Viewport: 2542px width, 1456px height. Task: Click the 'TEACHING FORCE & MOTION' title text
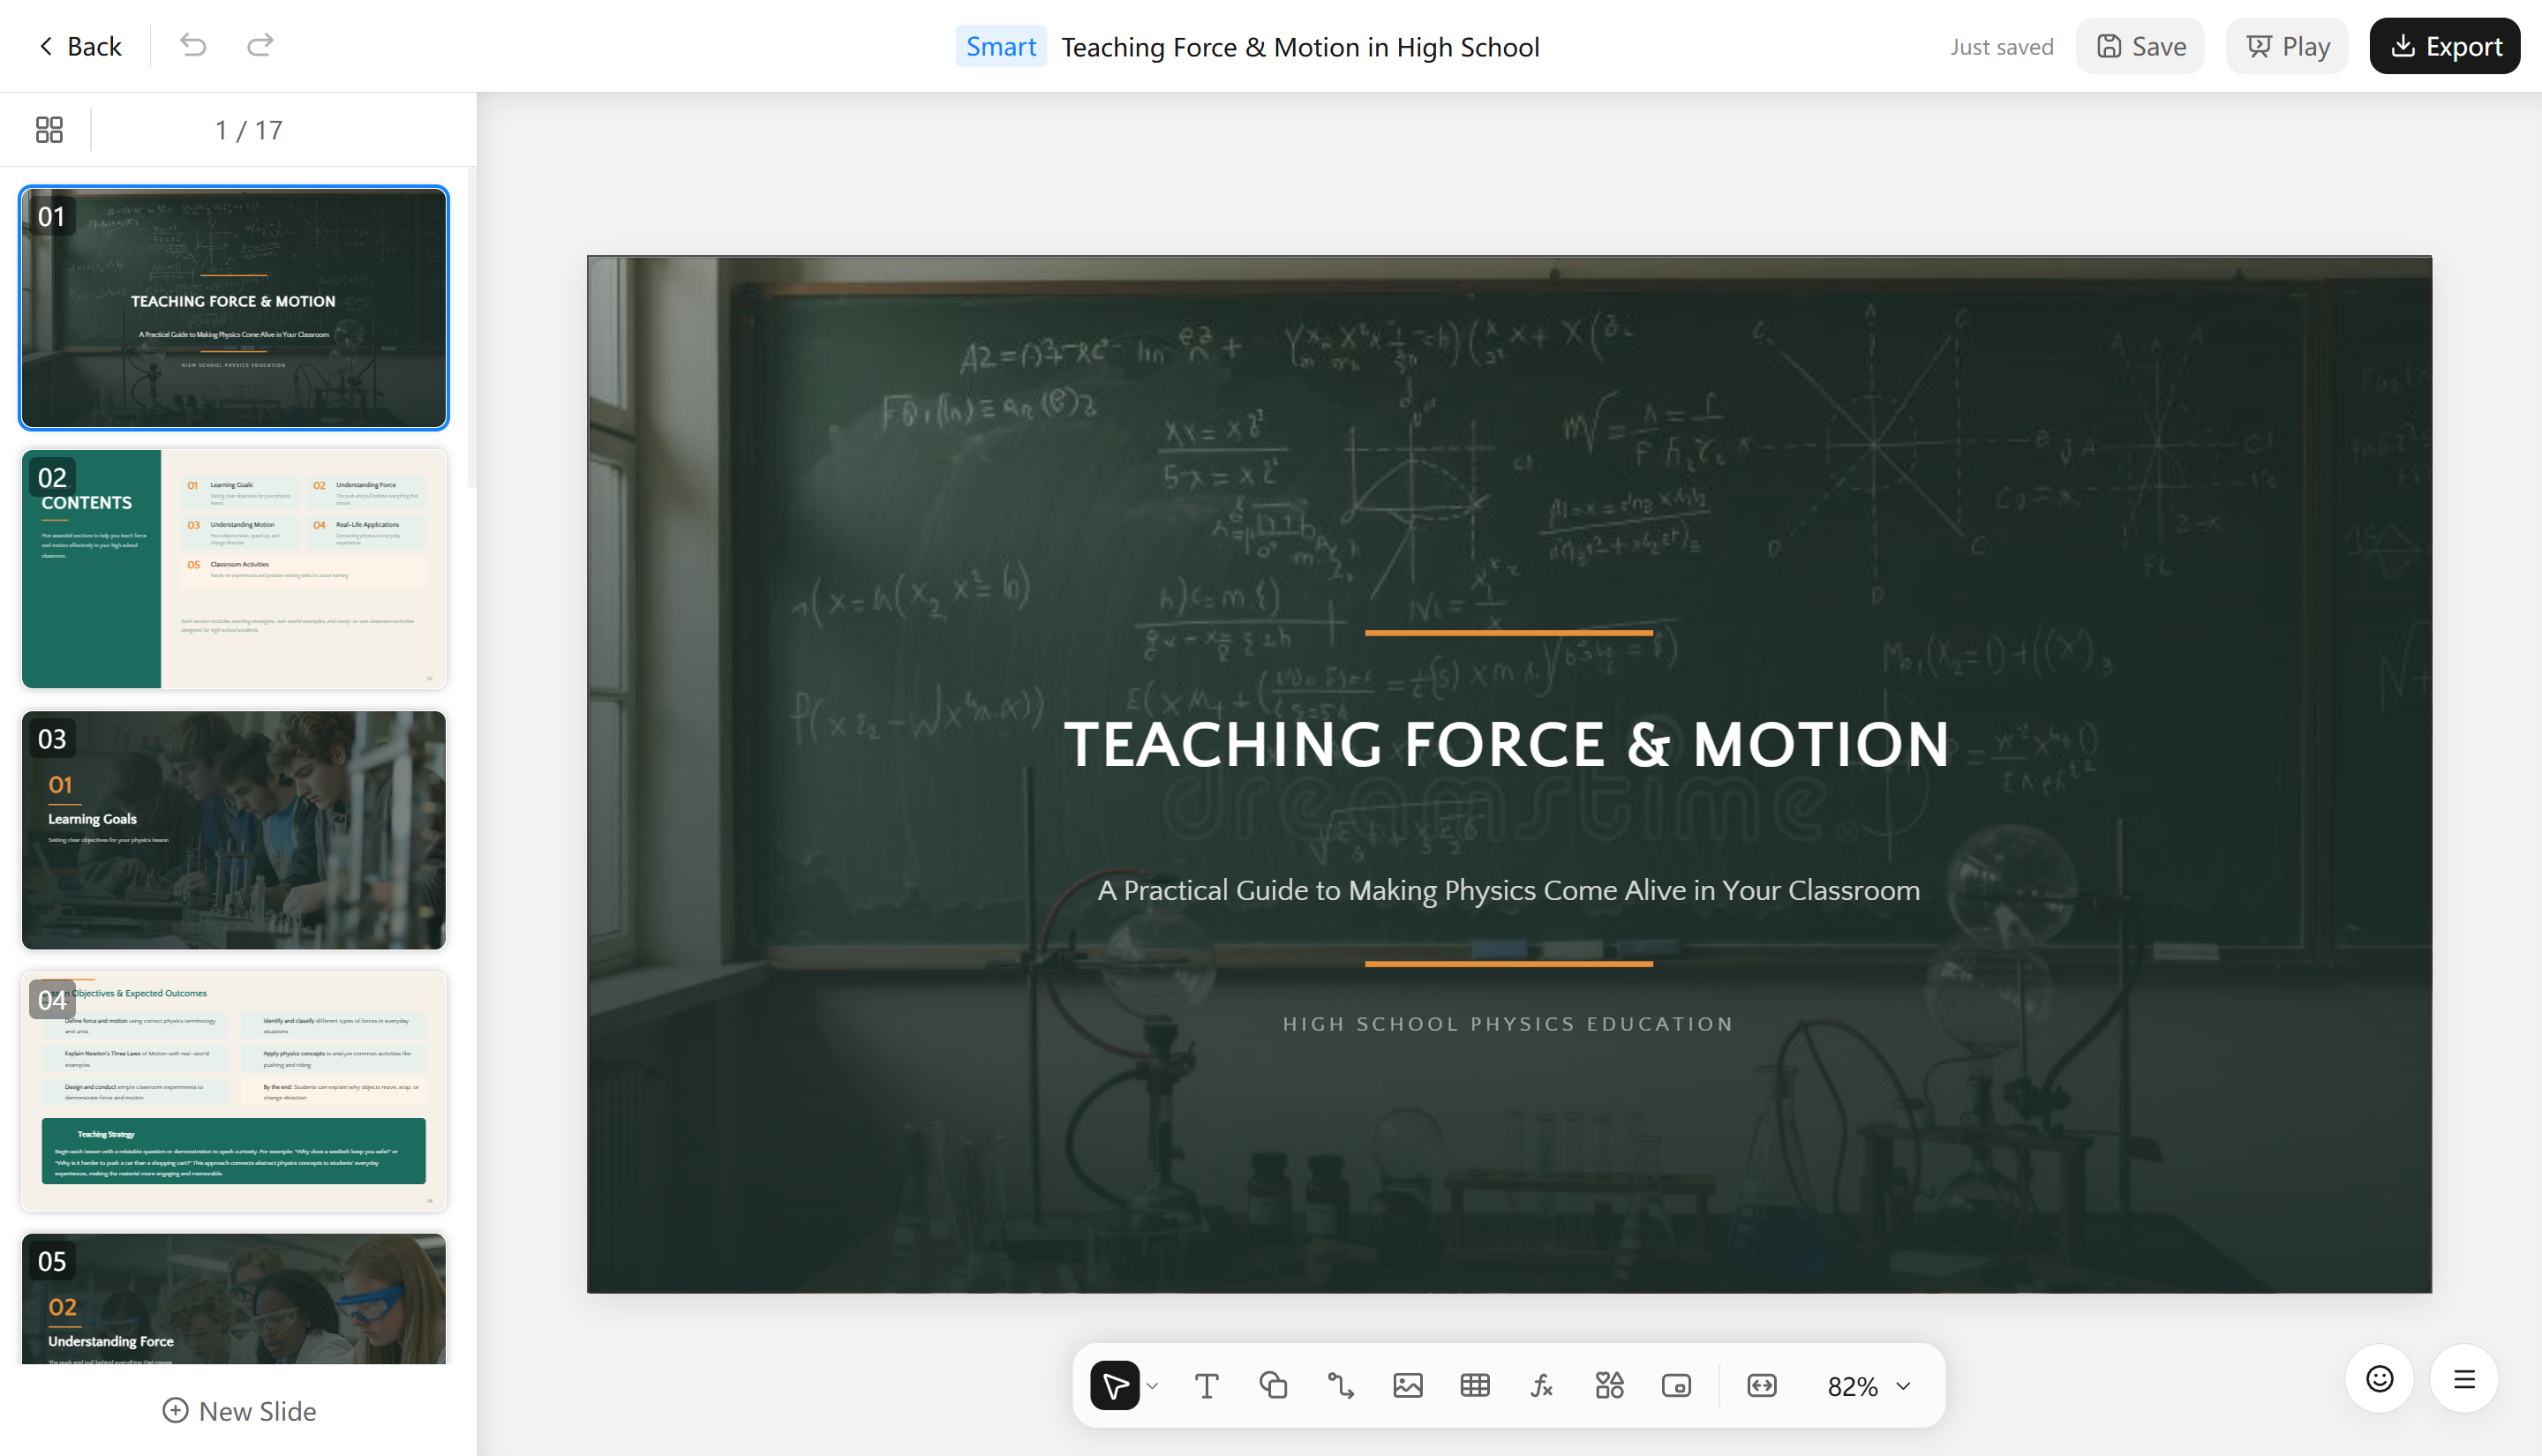pos(1508,745)
